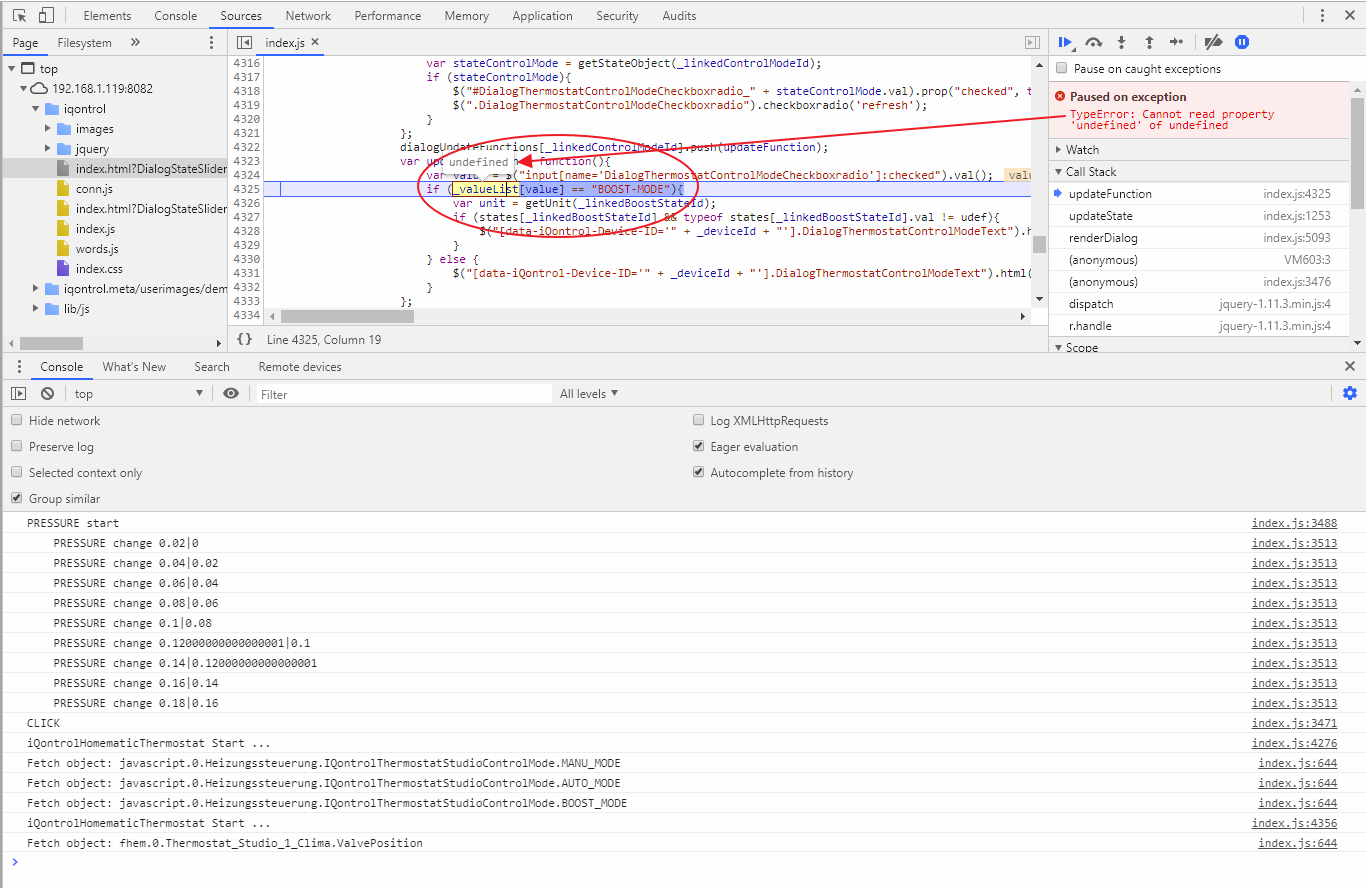Create live expression eye icon
This screenshot has height=888, width=1366.
coord(231,394)
